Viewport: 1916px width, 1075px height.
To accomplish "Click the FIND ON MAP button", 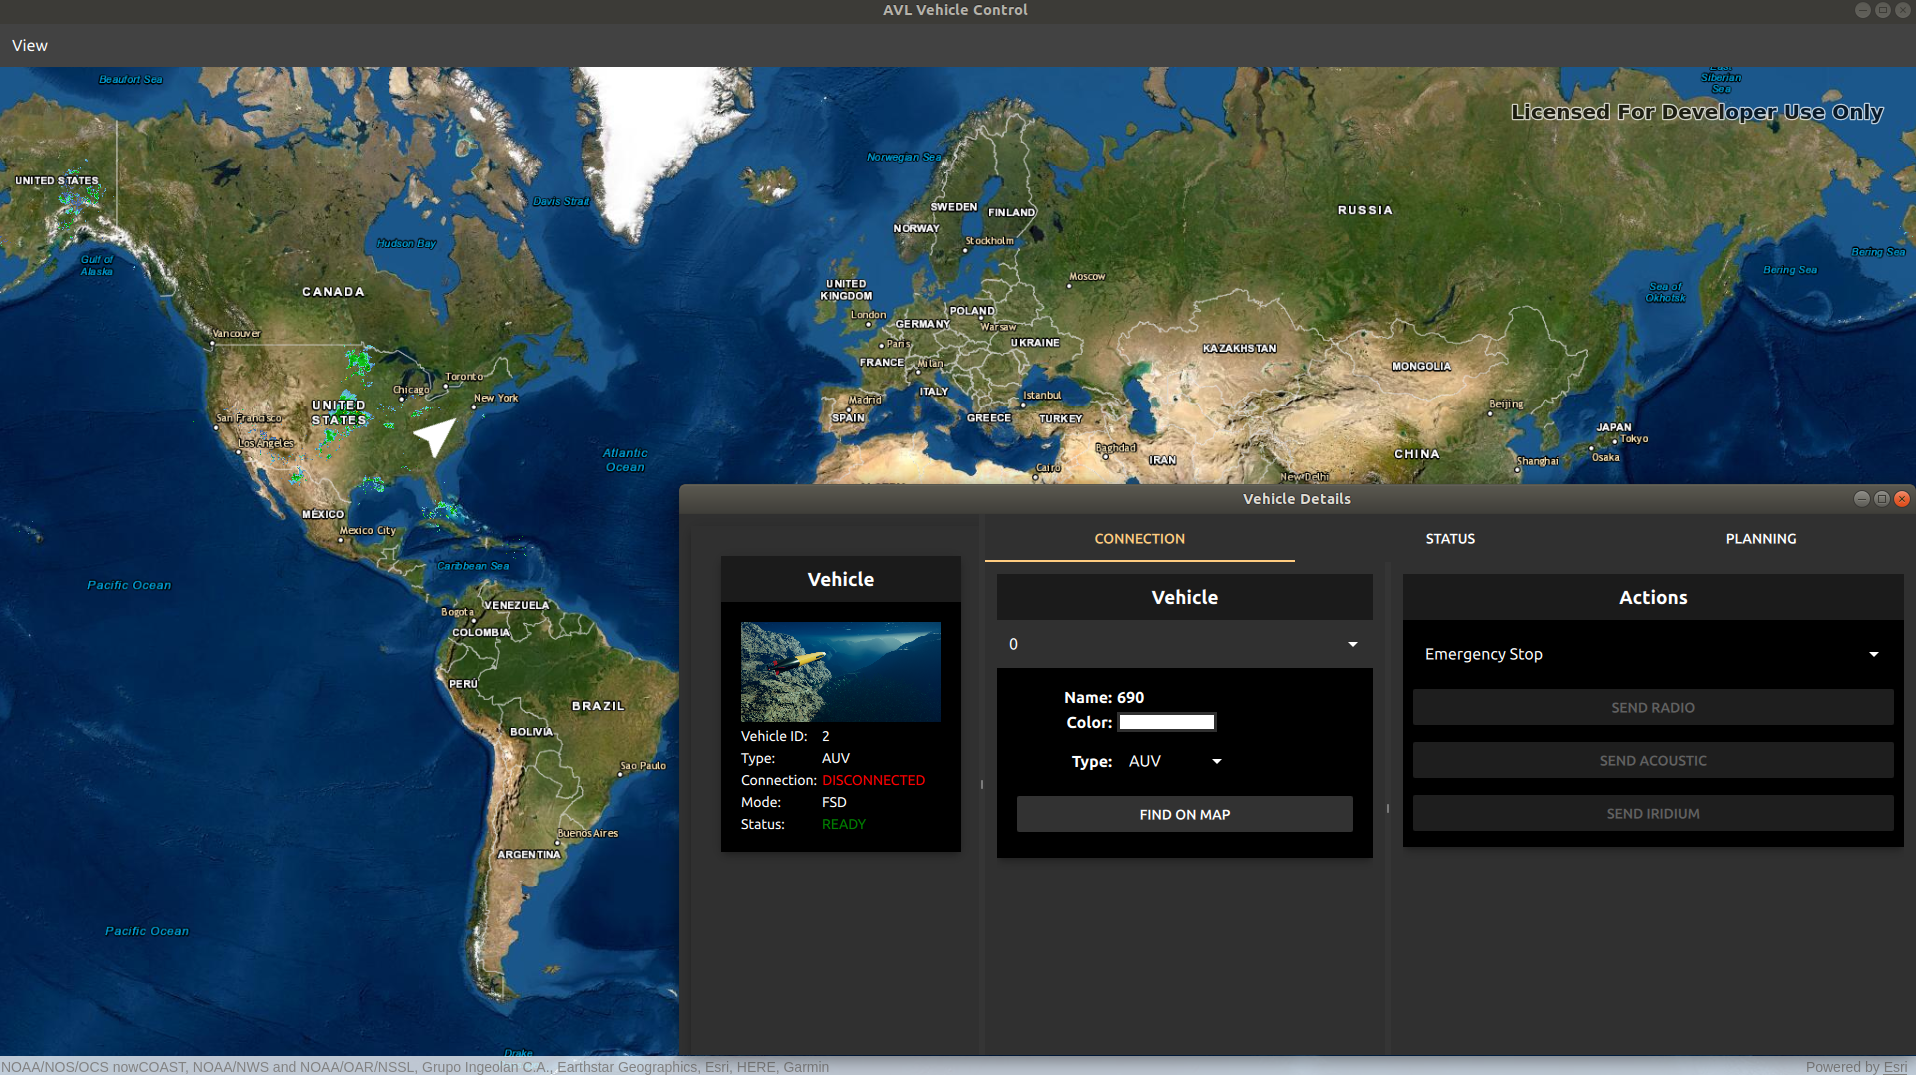I will coord(1184,814).
